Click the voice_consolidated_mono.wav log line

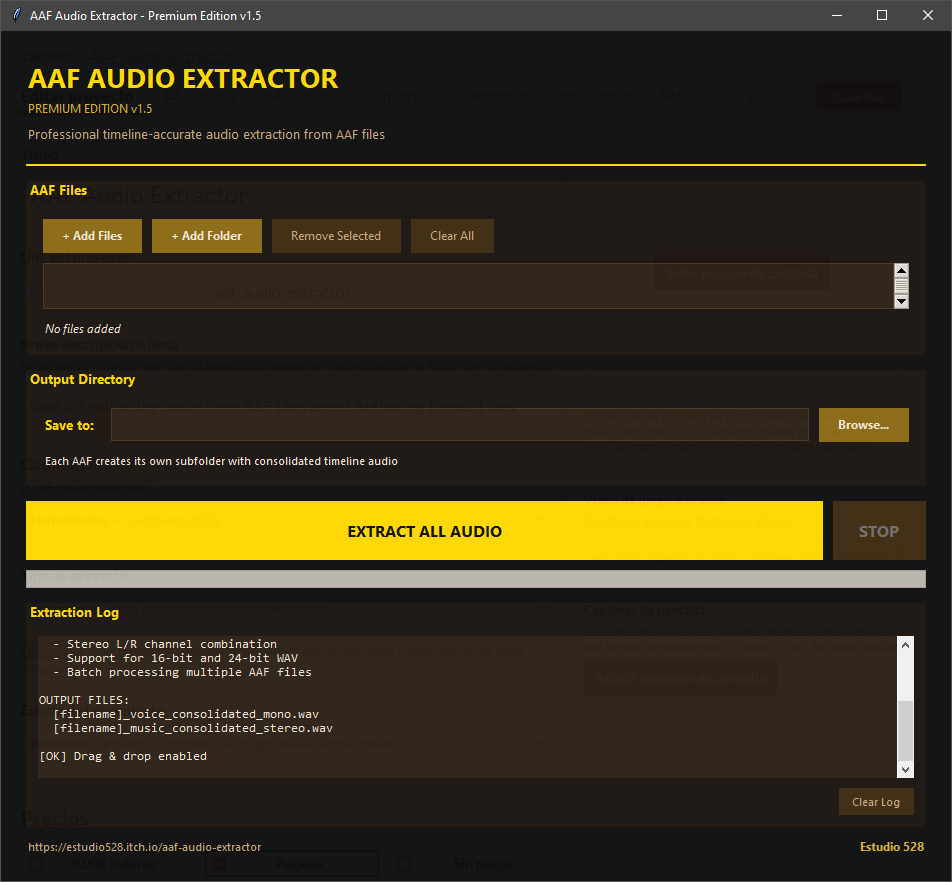[186, 714]
